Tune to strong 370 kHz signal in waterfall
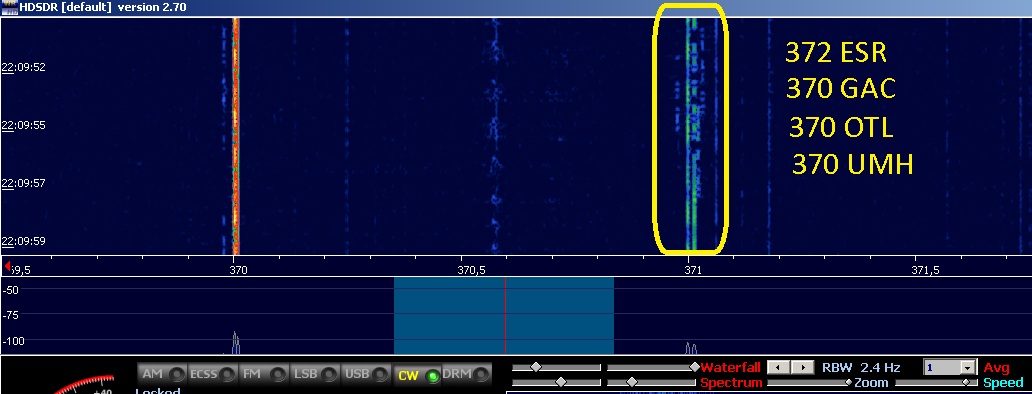Viewport: 1032px width, 394px height. coord(236,135)
